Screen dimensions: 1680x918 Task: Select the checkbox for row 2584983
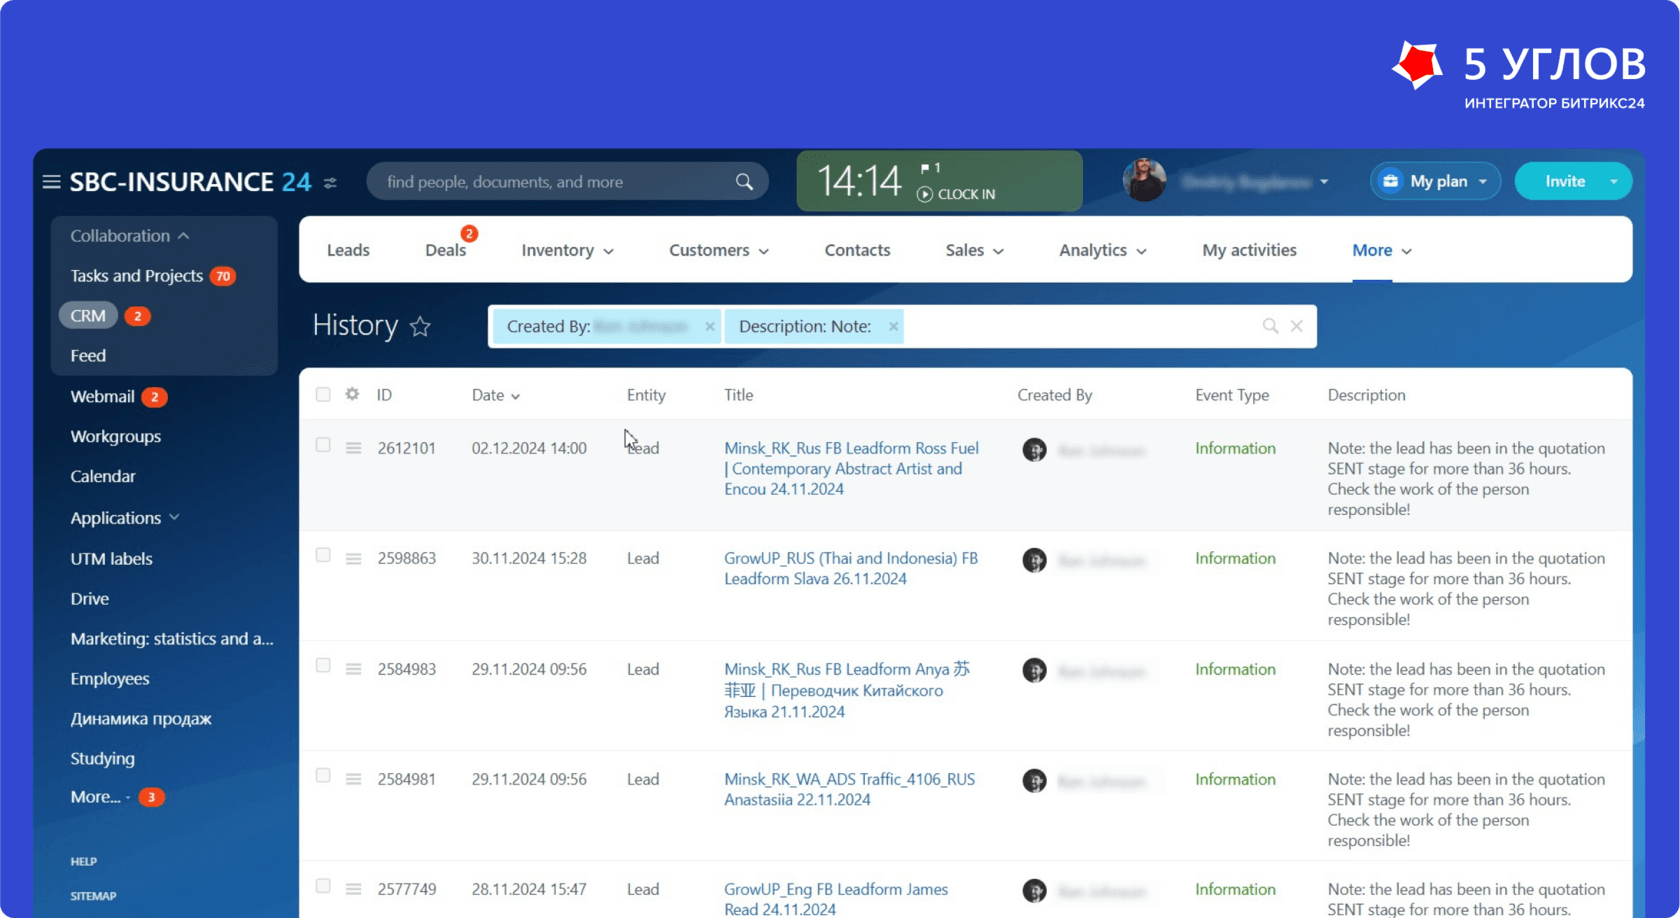[323, 665]
